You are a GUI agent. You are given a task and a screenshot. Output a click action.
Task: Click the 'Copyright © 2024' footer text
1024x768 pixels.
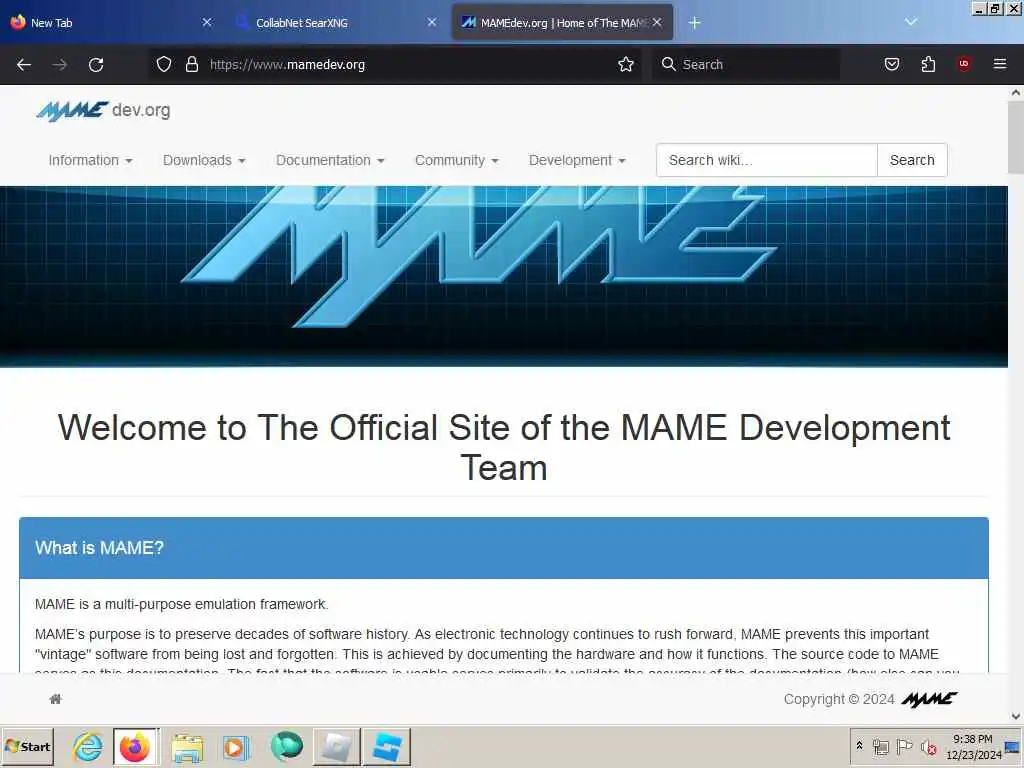click(839, 699)
